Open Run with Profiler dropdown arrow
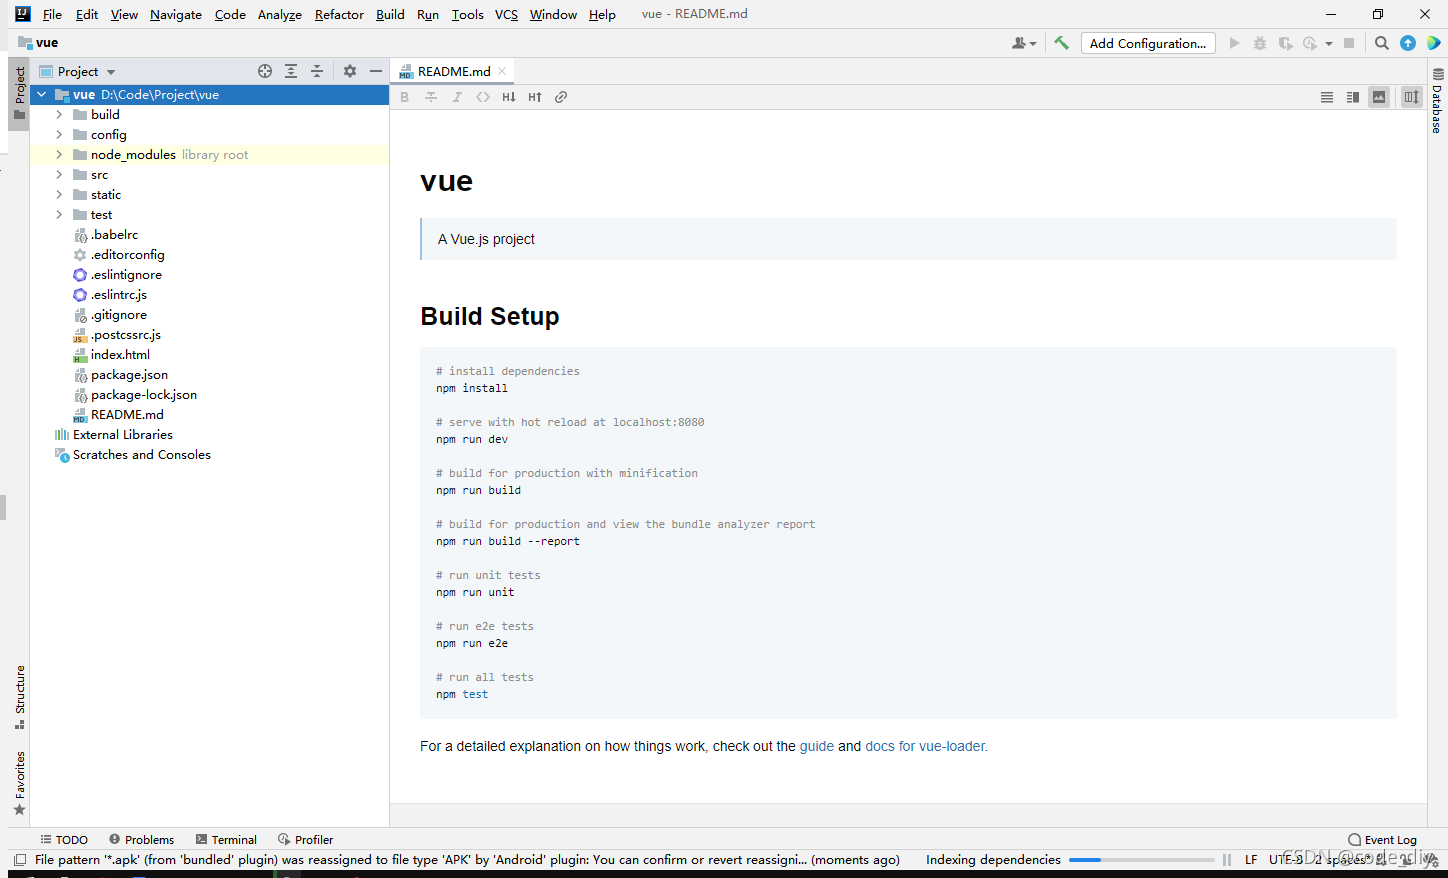Screen dimensions: 1448x878 [x=1329, y=43]
